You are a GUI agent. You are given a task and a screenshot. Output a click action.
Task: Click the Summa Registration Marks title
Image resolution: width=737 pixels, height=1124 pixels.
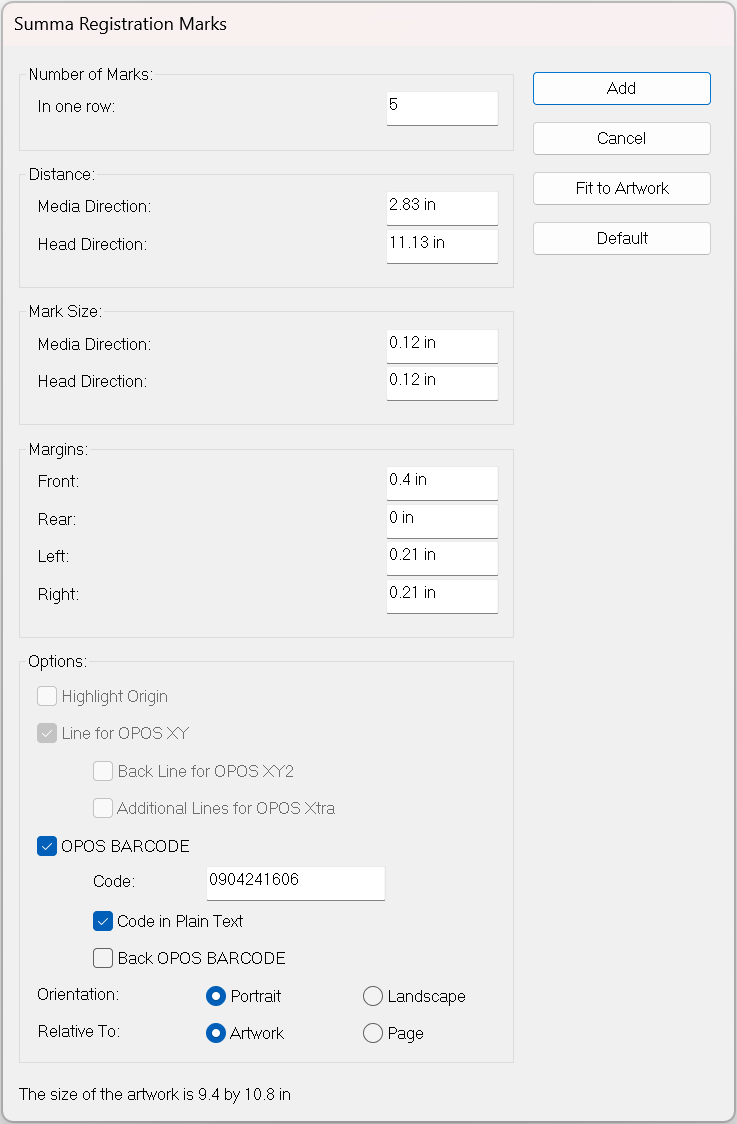(x=120, y=24)
